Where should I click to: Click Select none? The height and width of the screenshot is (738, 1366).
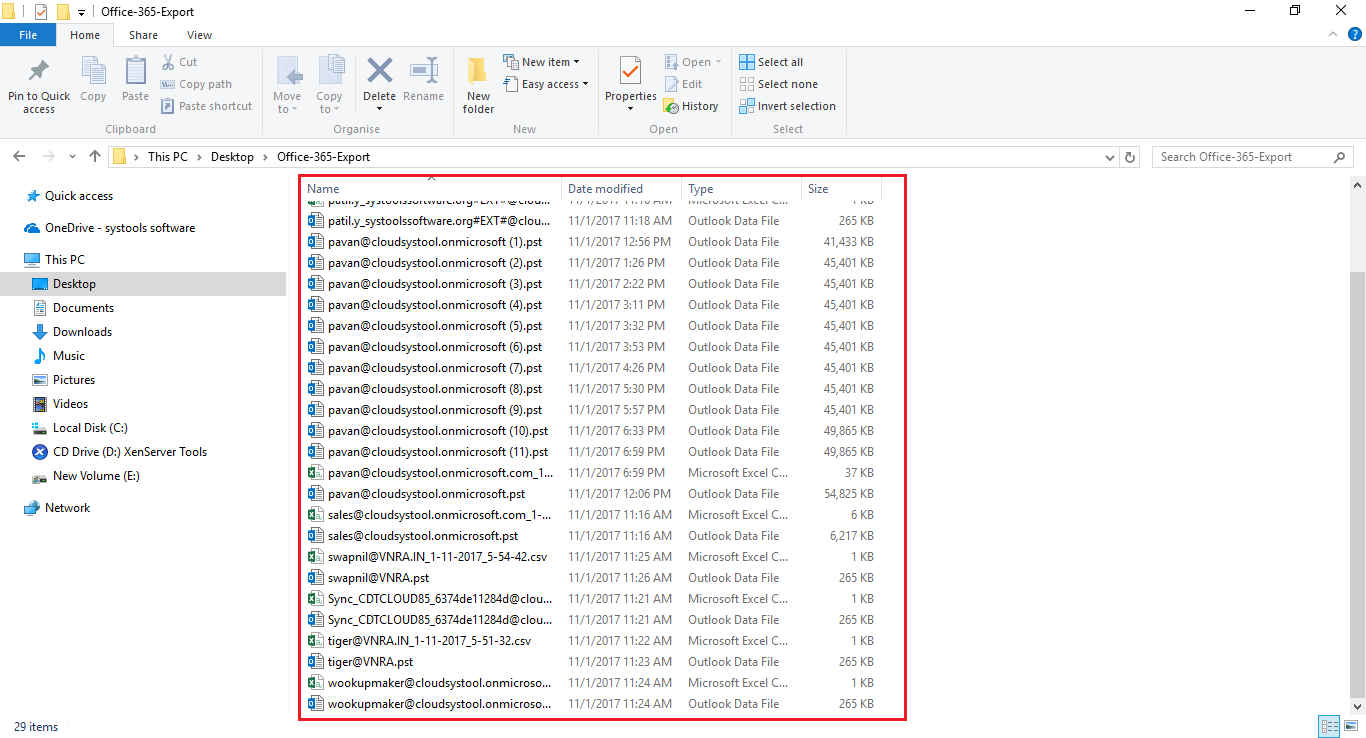[x=778, y=84]
